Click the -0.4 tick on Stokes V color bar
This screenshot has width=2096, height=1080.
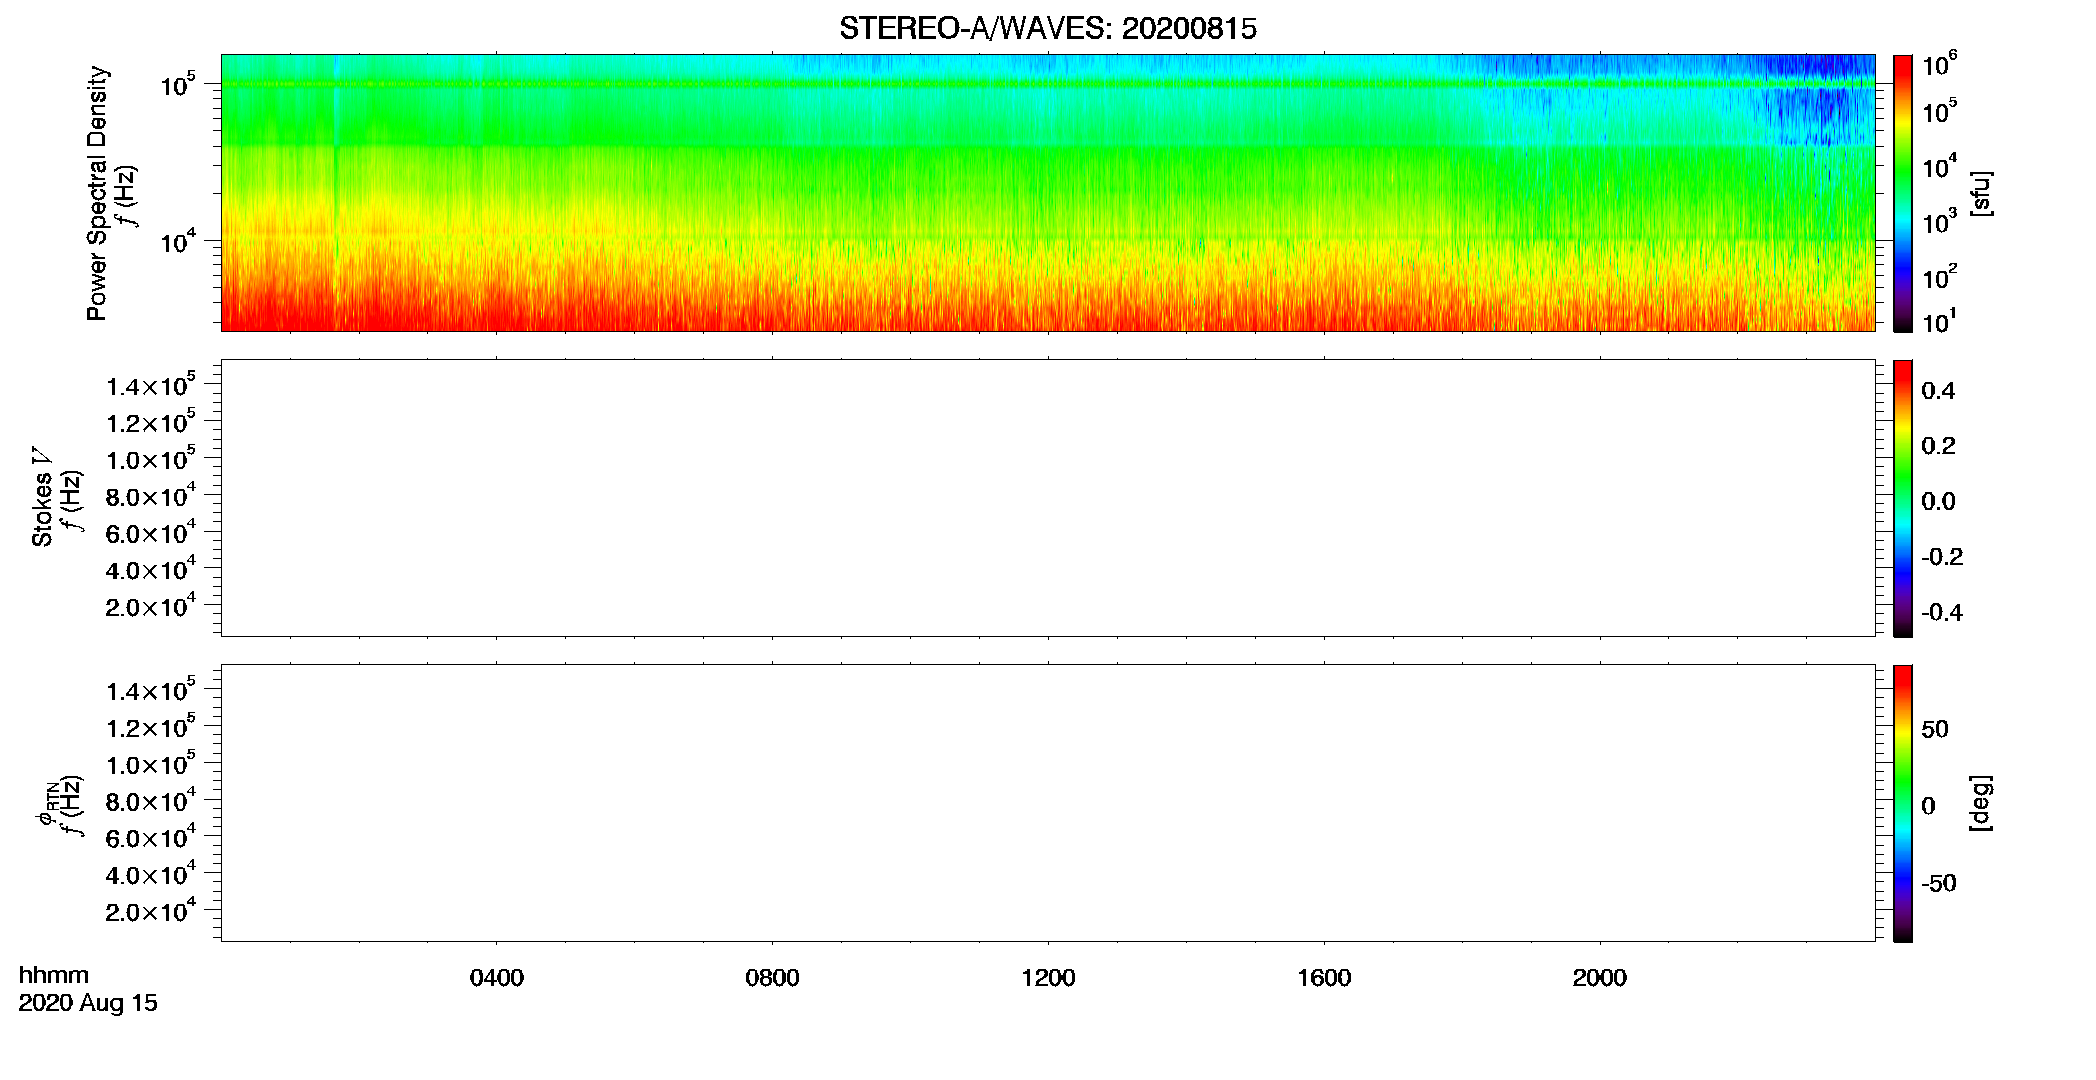pyautogui.click(x=1942, y=612)
